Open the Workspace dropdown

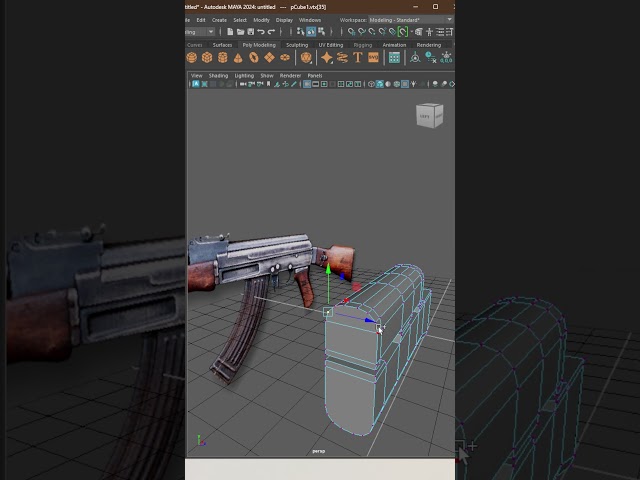coord(411,20)
